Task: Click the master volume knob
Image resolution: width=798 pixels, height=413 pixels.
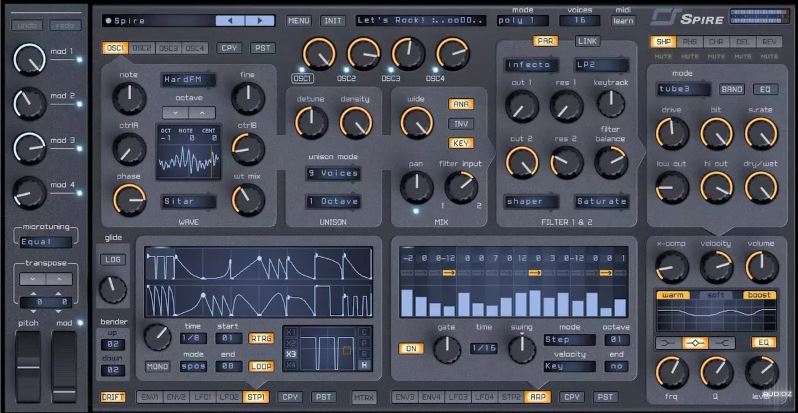Action: coord(762,267)
